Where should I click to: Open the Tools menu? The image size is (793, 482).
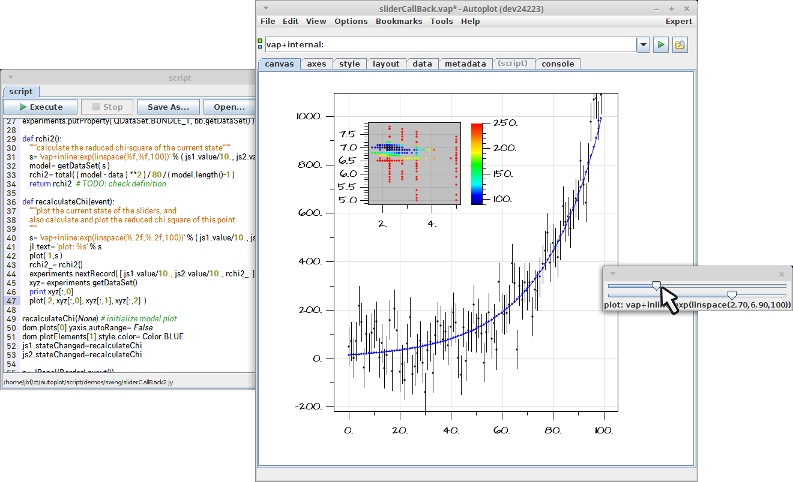(x=442, y=21)
